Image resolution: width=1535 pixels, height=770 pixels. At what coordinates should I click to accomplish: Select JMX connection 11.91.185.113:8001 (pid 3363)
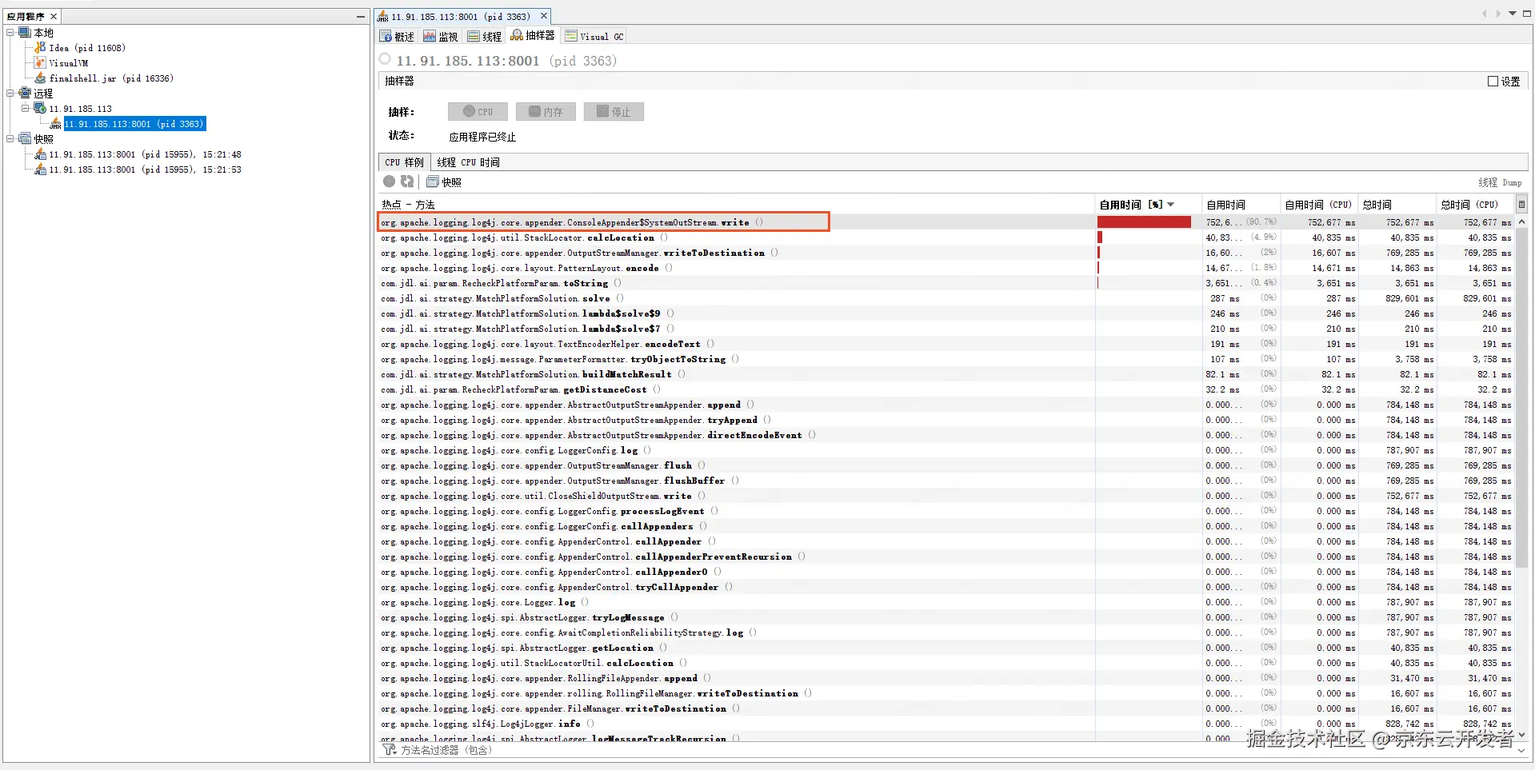pyautogui.click(x=135, y=124)
